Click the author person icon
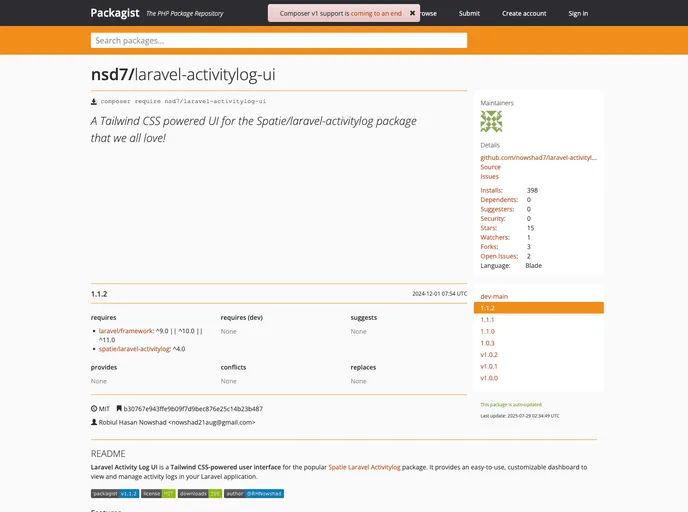Image resolution: width=688 pixels, height=512 pixels. point(93,422)
